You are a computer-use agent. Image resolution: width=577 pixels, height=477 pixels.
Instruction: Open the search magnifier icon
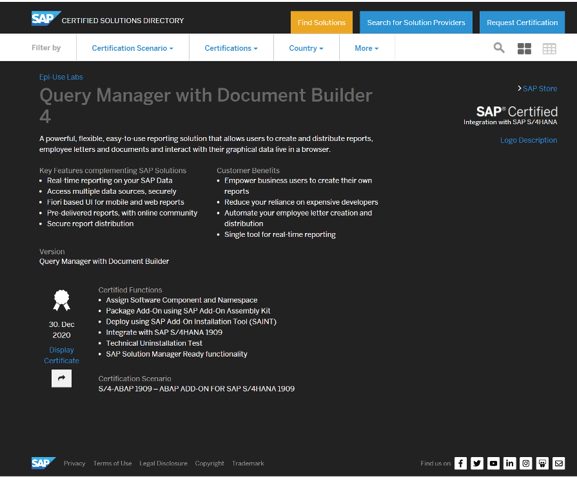point(499,48)
